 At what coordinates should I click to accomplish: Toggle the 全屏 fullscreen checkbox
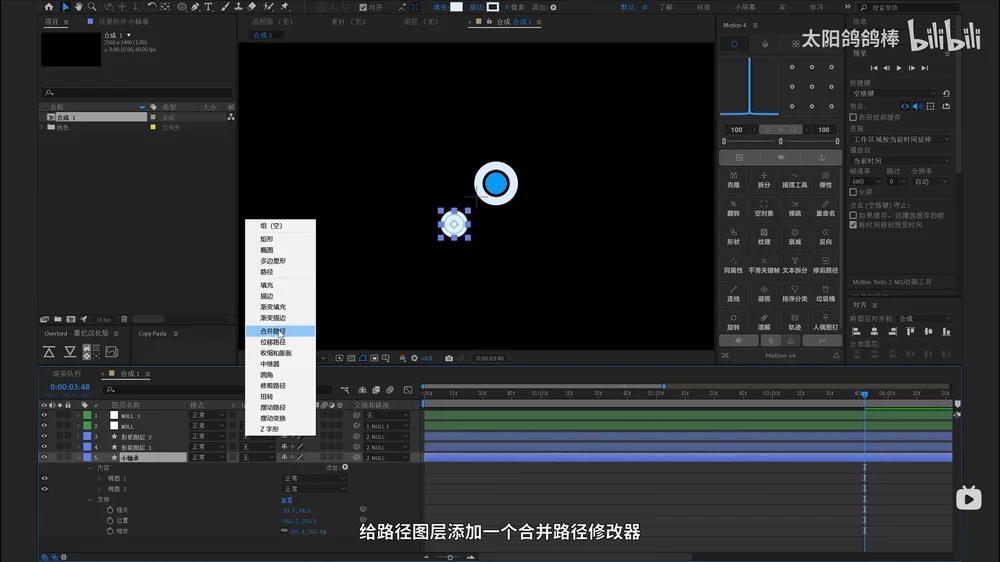click(x=853, y=192)
